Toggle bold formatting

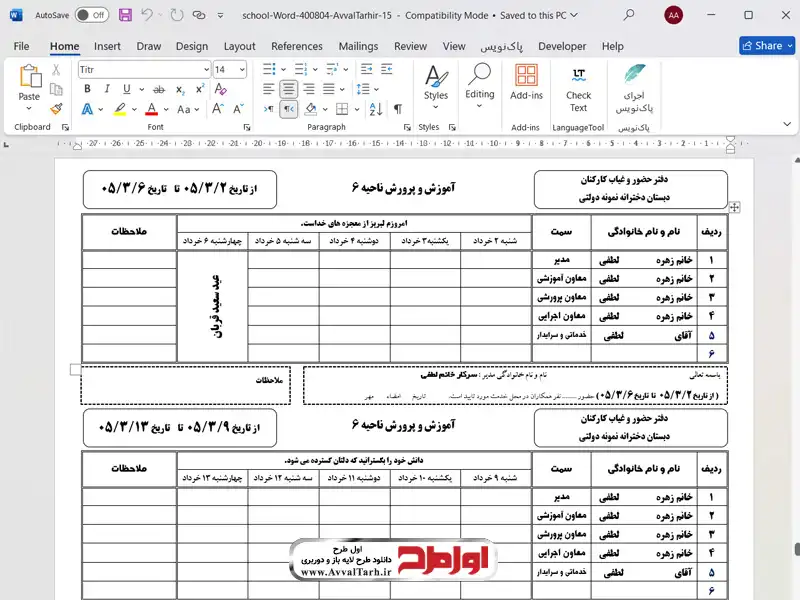click(87, 88)
